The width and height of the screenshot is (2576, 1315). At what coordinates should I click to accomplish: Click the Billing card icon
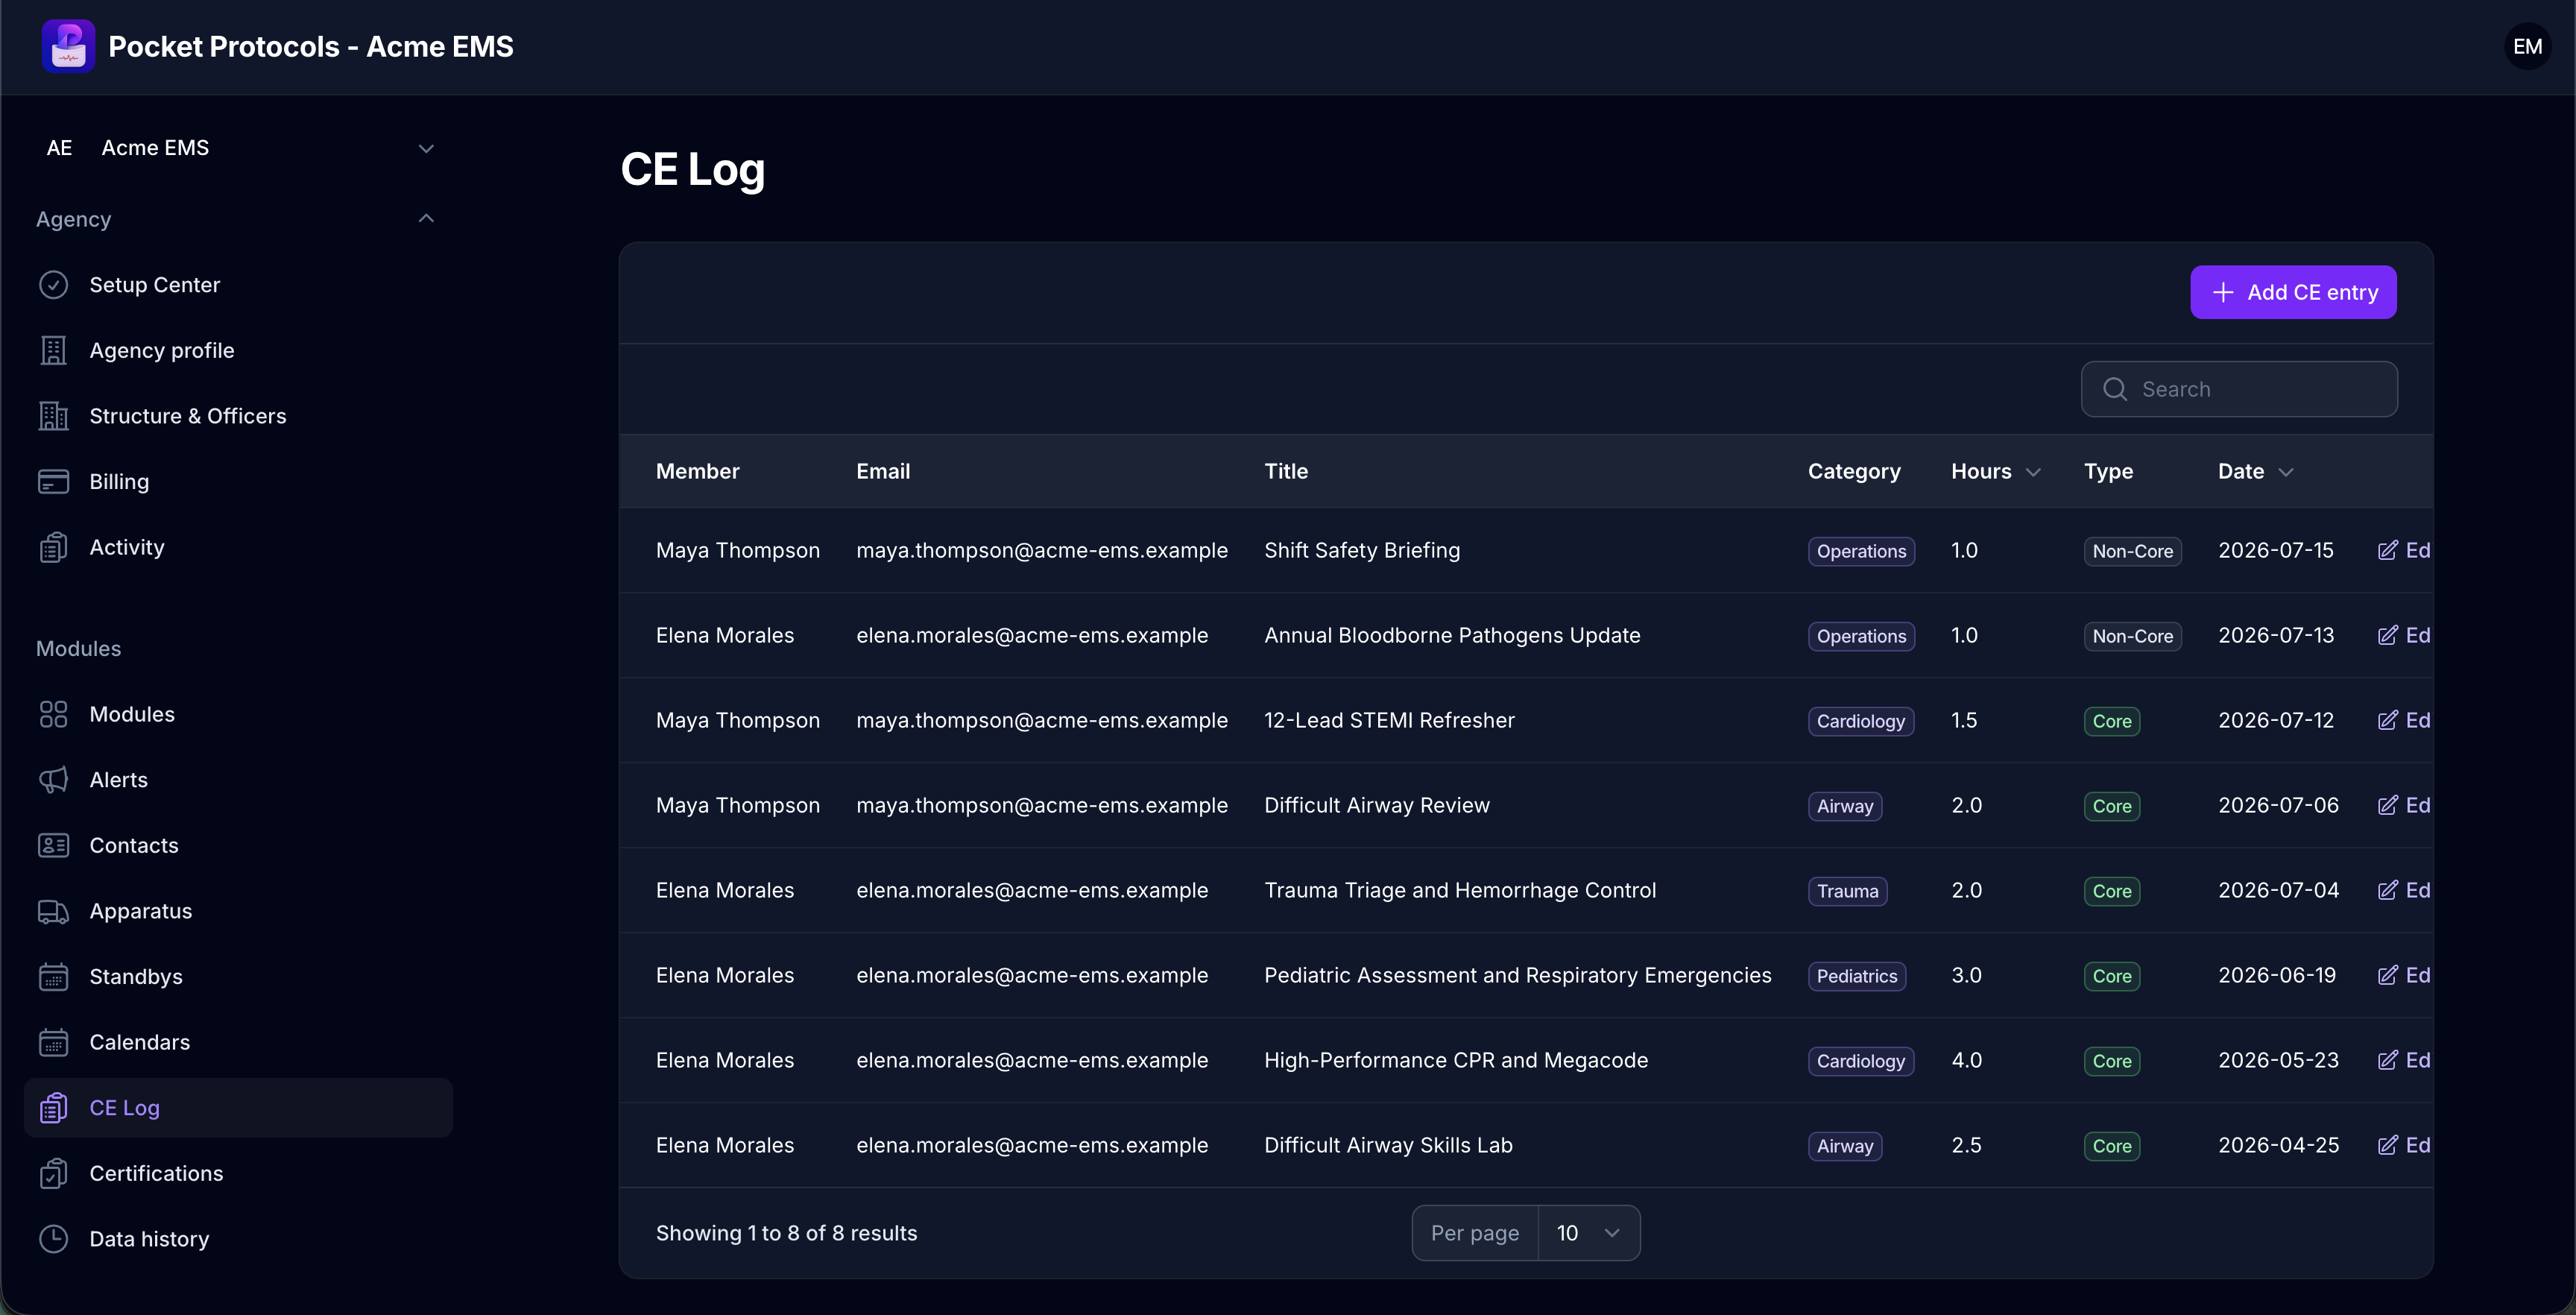tap(53, 481)
